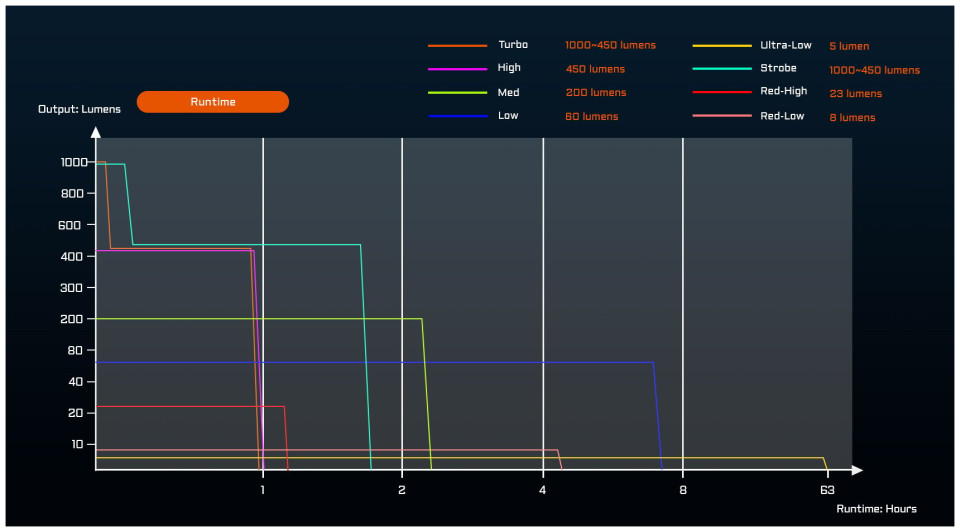Click the 'Output: Lumens' axis title
The height and width of the screenshot is (532, 960).
[x=79, y=109]
